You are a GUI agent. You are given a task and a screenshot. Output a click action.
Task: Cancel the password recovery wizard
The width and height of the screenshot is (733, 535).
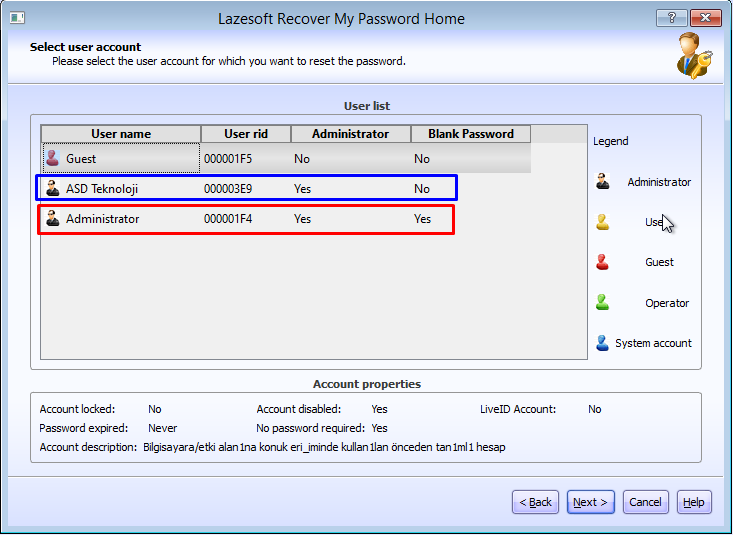click(x=645, y=502)
